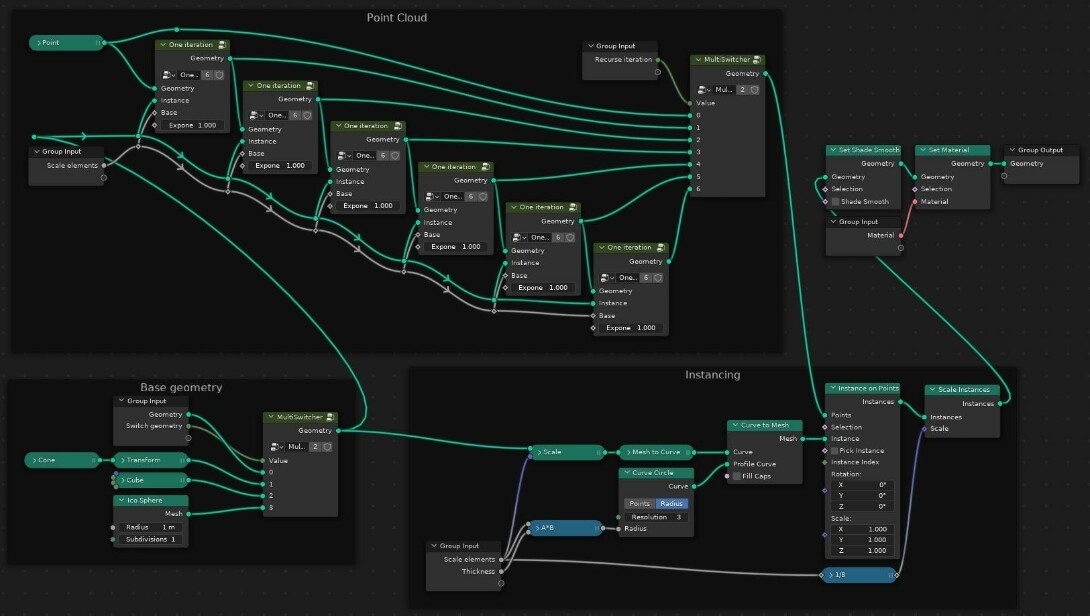Click Curve Circle Resolution 3 field

(656, 517)
